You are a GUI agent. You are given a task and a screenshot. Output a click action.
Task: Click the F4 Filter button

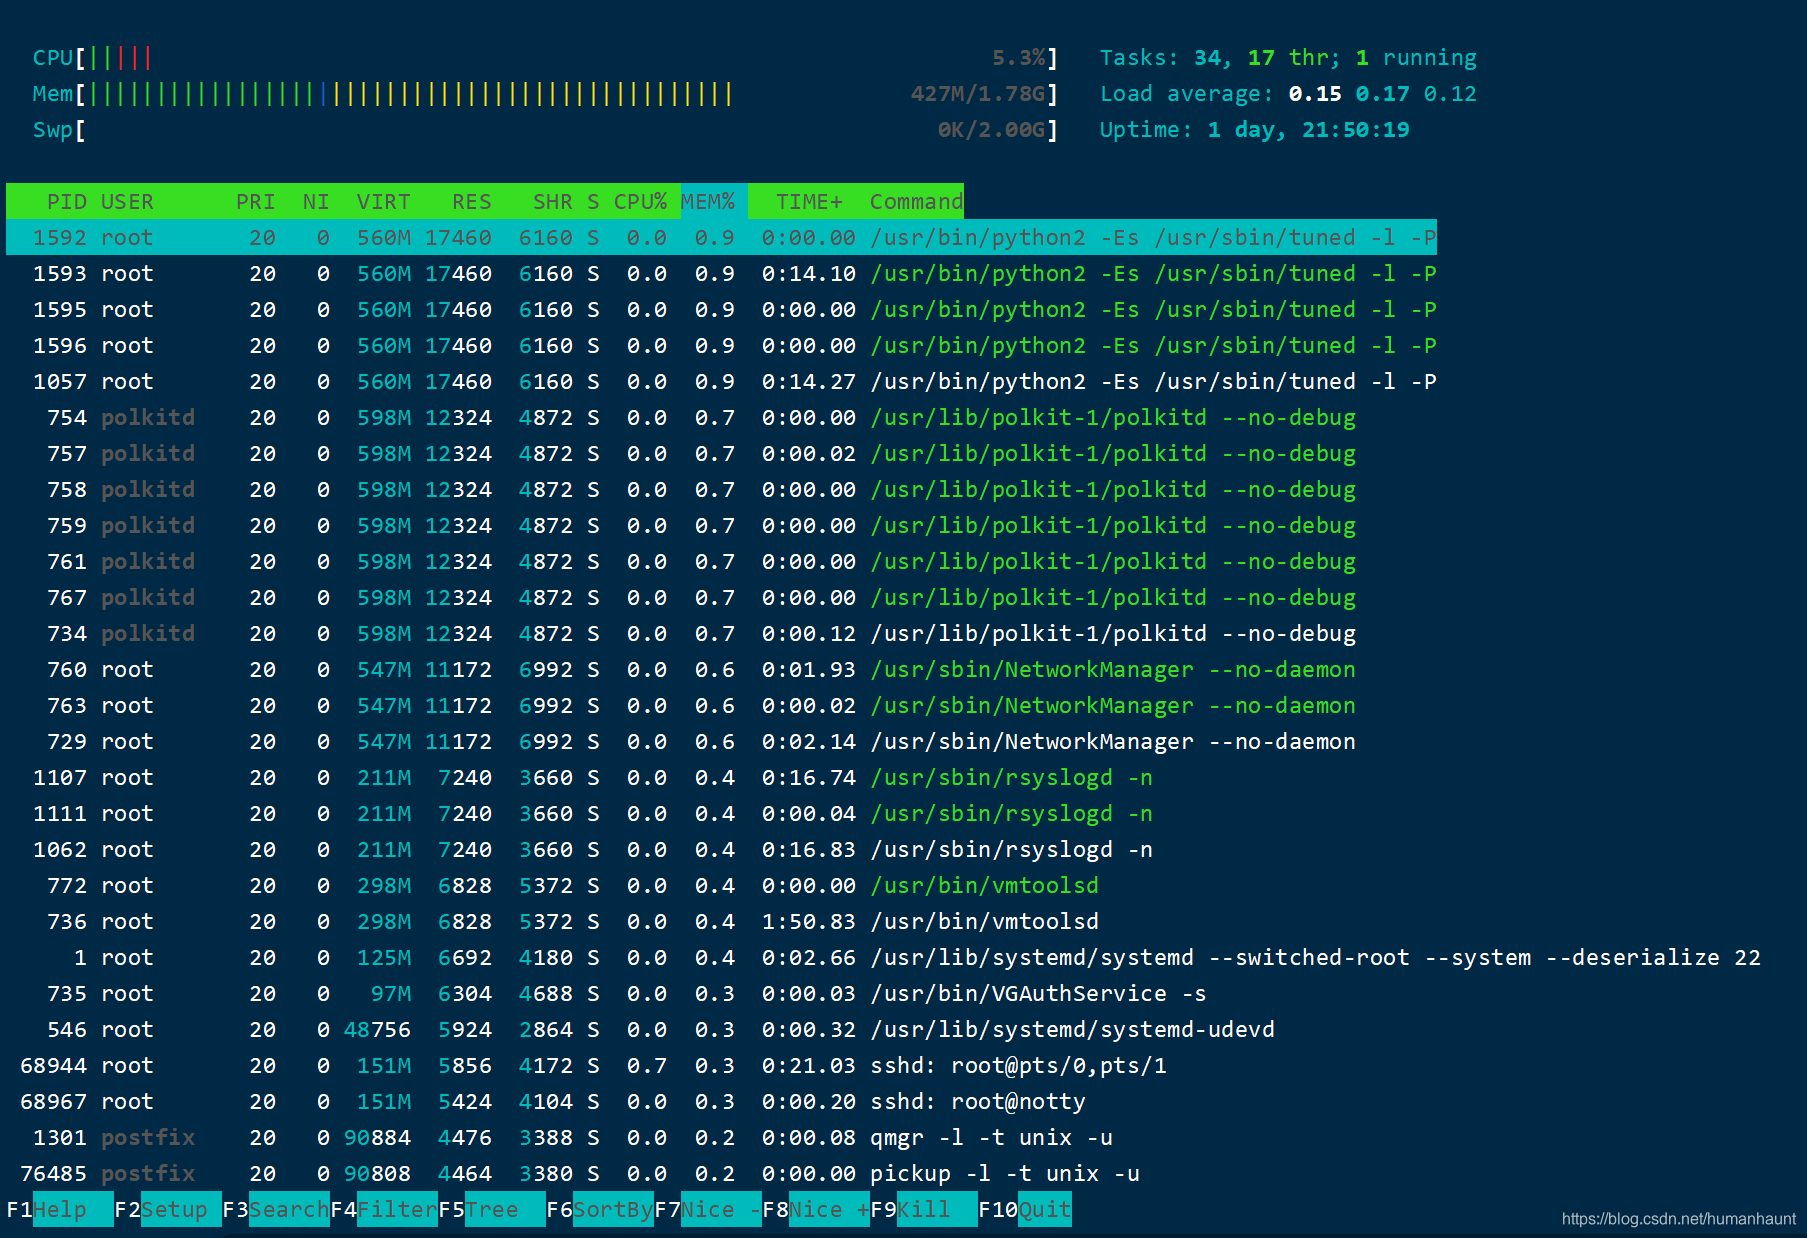(384, 1210)
